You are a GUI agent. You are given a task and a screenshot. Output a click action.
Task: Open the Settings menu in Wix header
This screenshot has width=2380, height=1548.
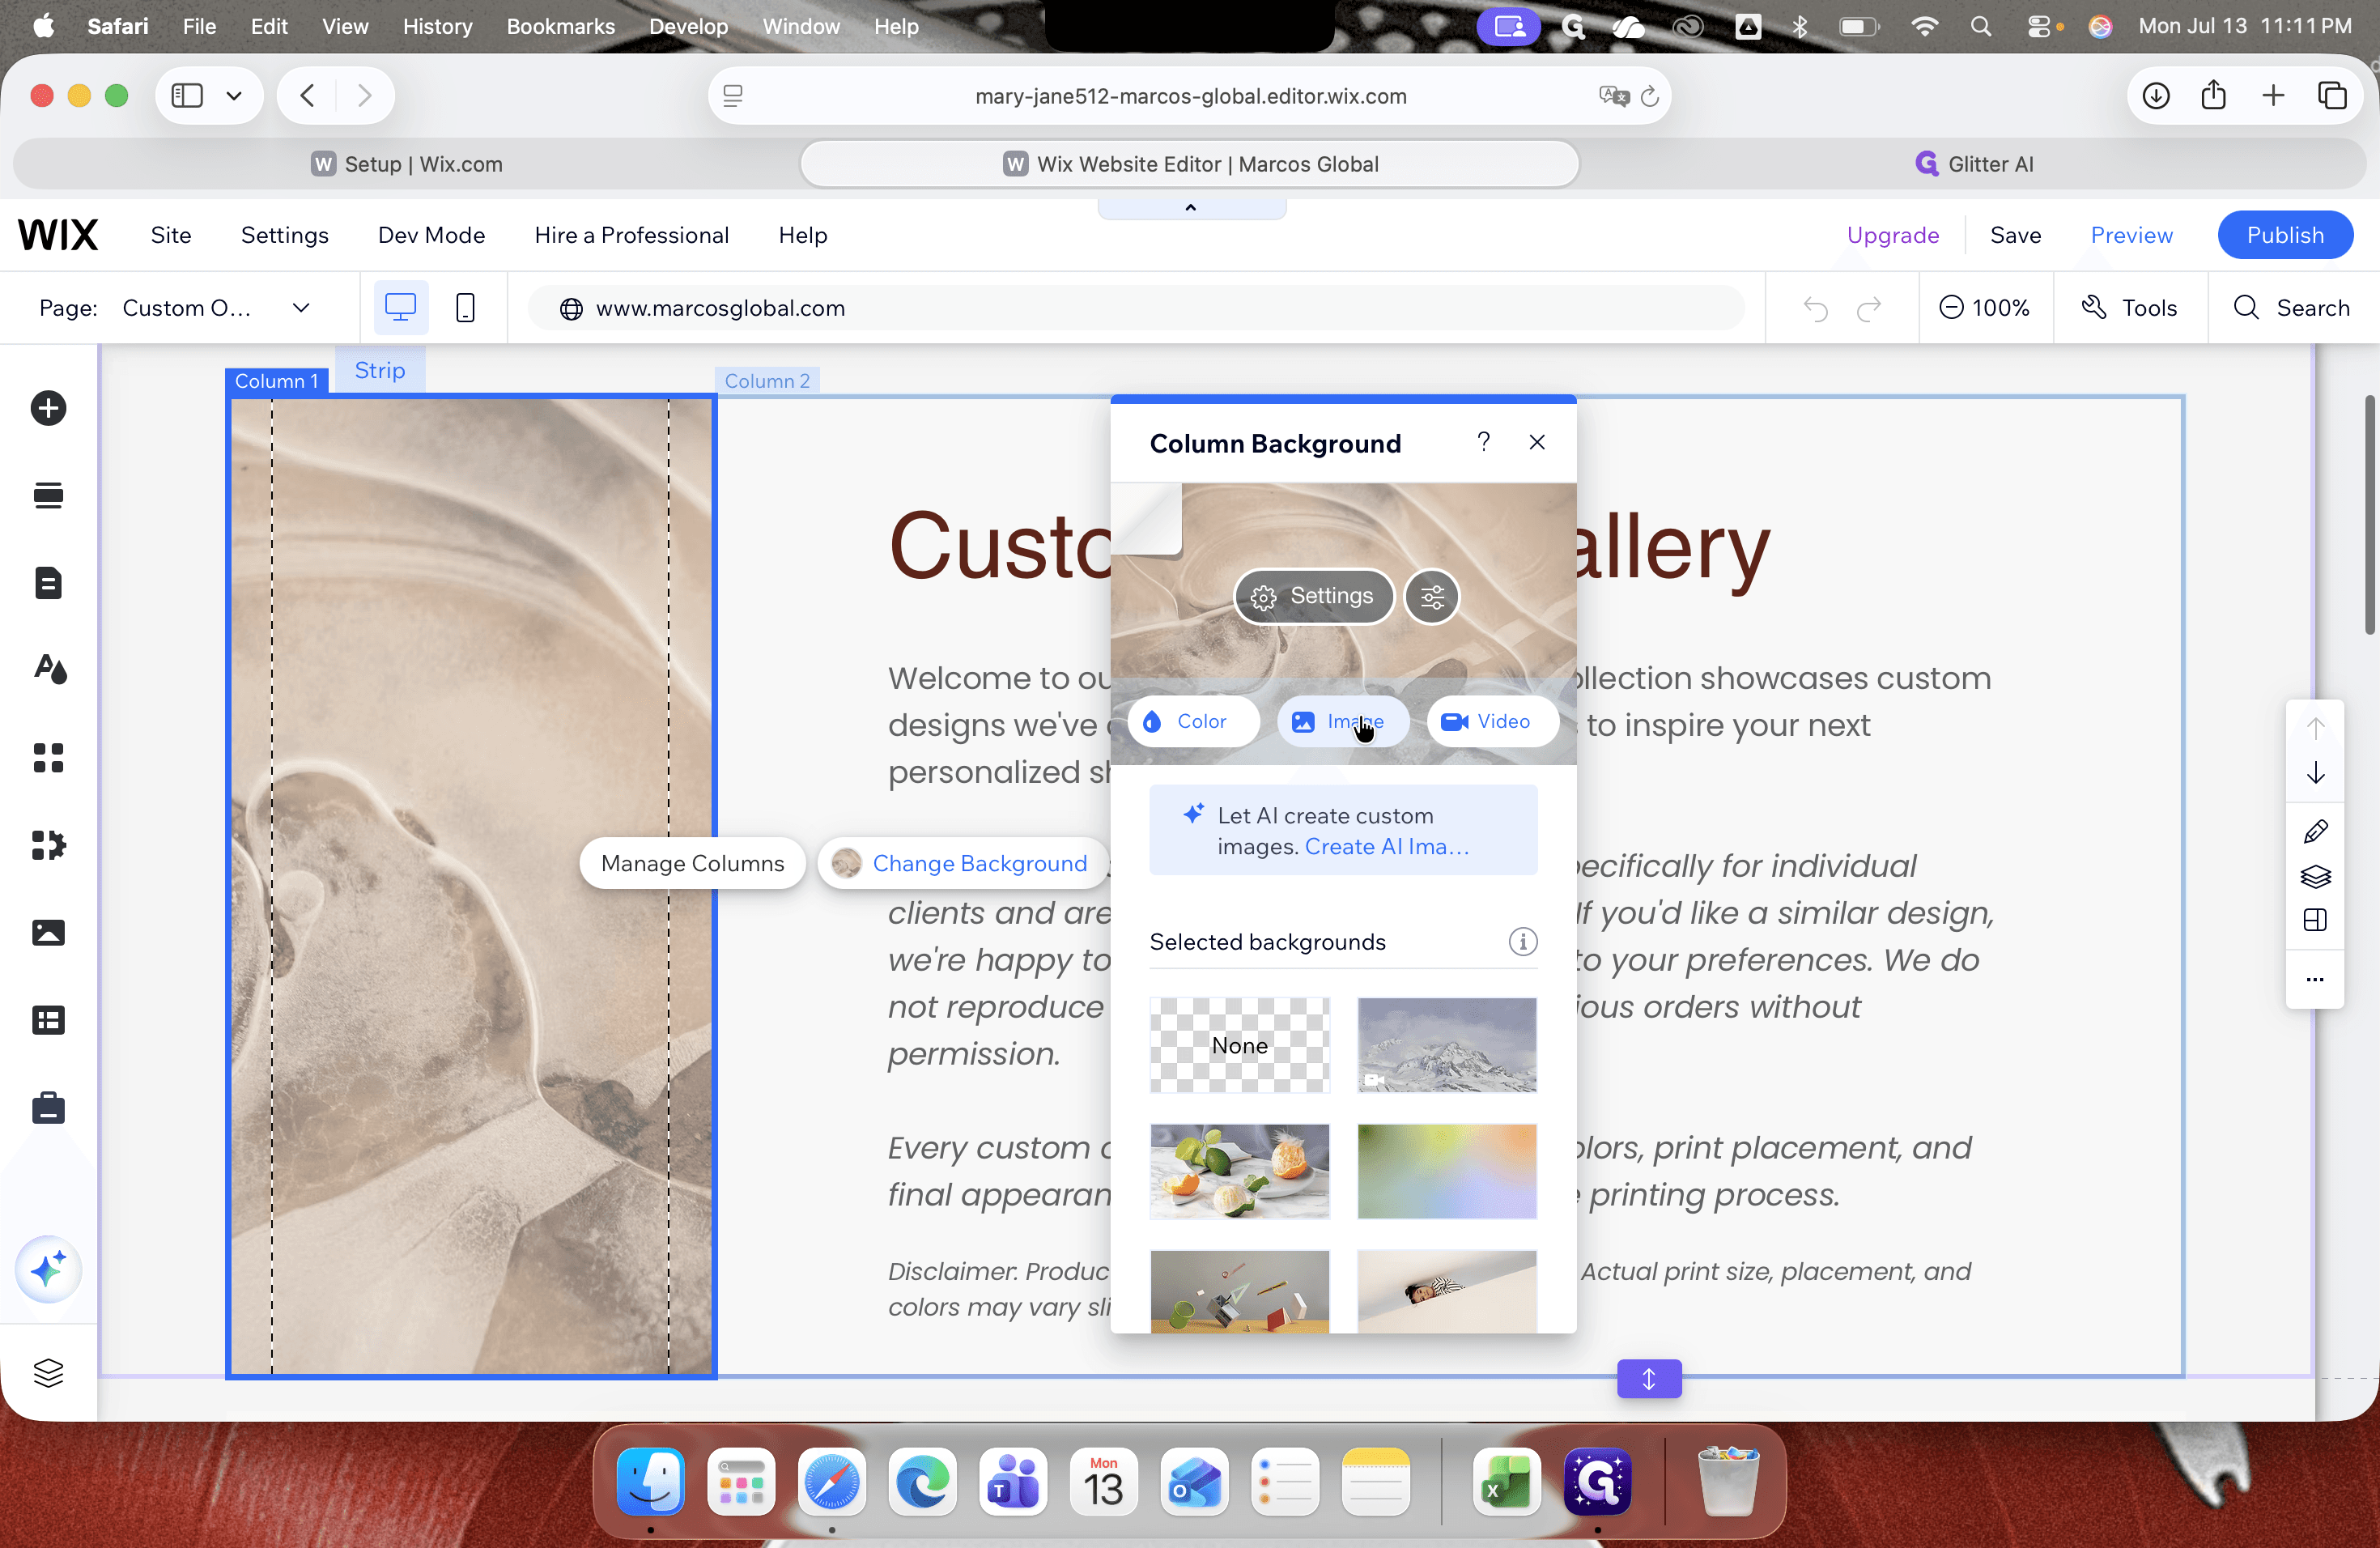(x=284, y=235)
